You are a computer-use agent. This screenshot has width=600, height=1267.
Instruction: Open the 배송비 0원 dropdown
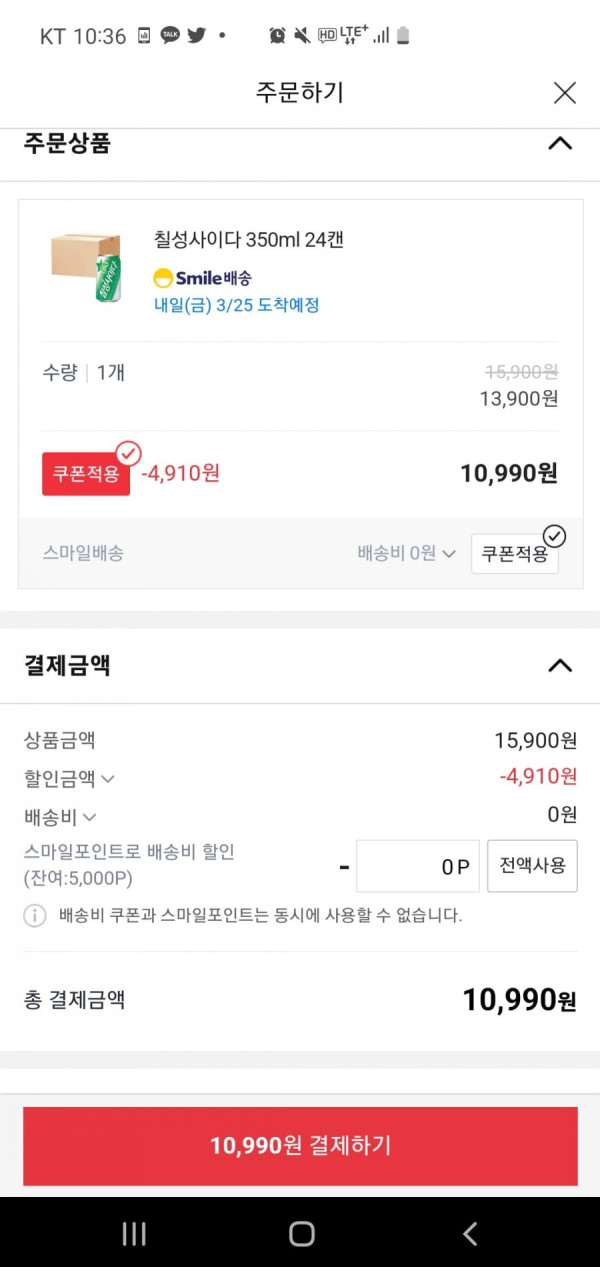coord(407,553)
